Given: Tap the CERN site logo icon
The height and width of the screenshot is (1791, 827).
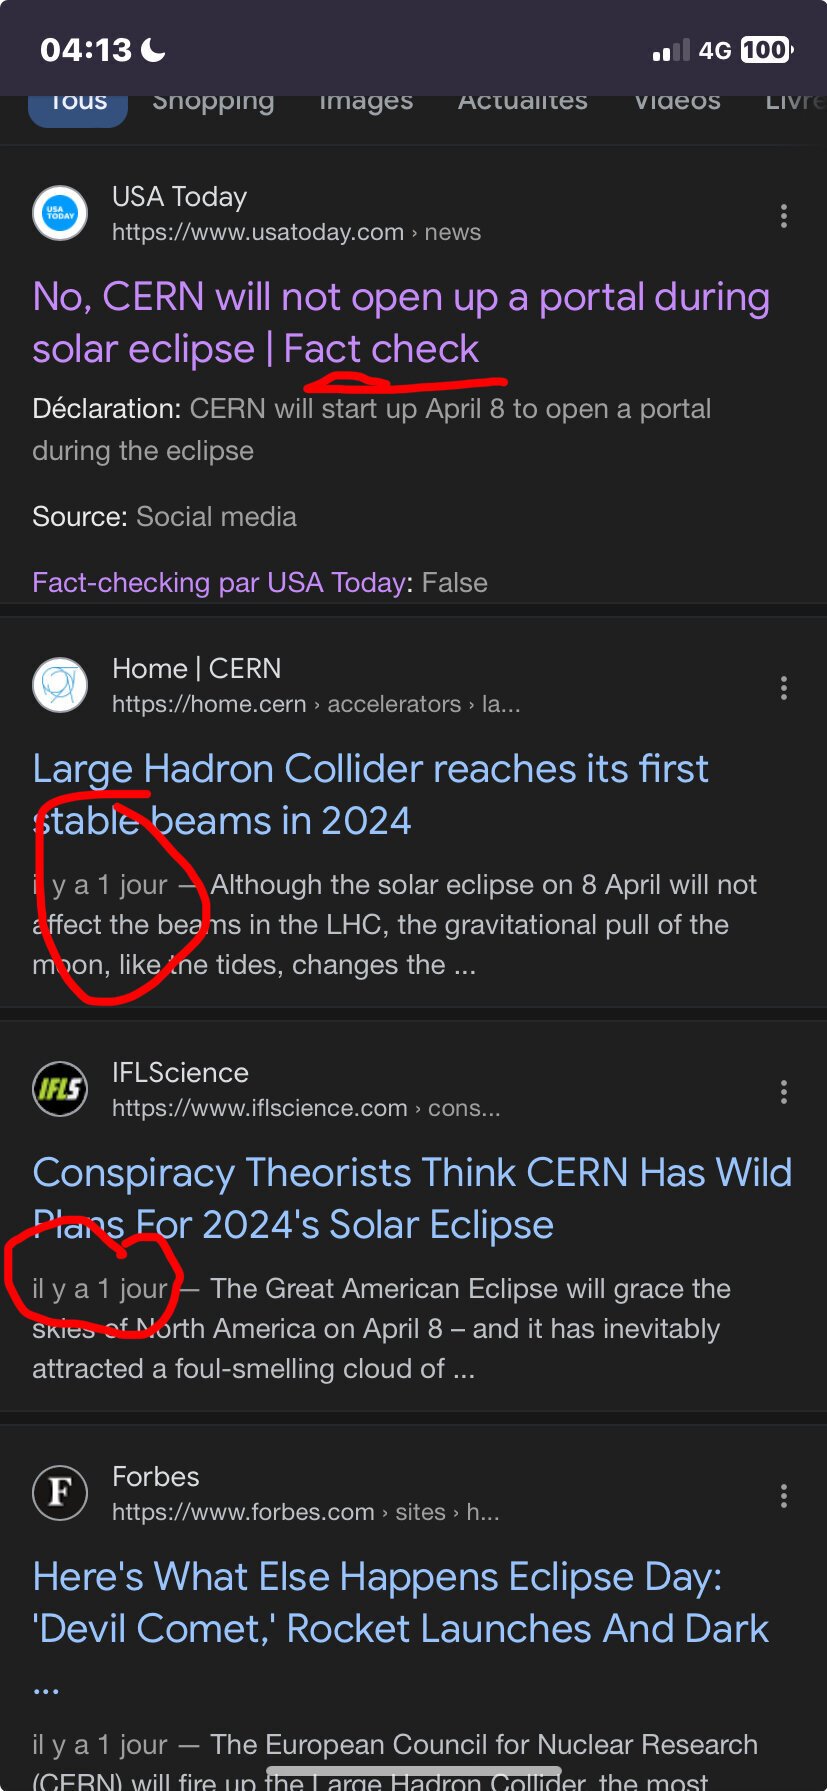Looking at the screenshot, I should (60, 685).
